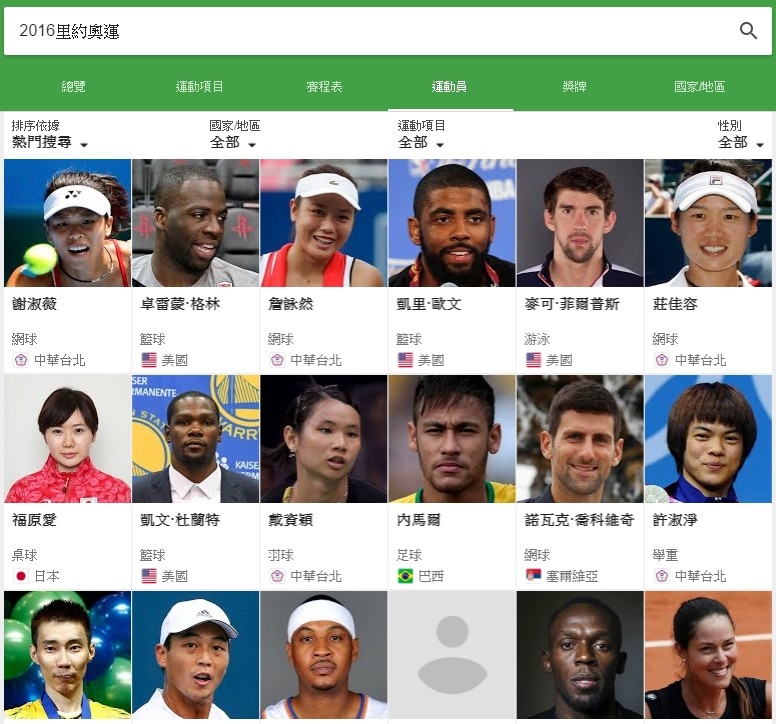Open the 排序依據 熱門搜尋 dropdown

[x=49, y=135]
